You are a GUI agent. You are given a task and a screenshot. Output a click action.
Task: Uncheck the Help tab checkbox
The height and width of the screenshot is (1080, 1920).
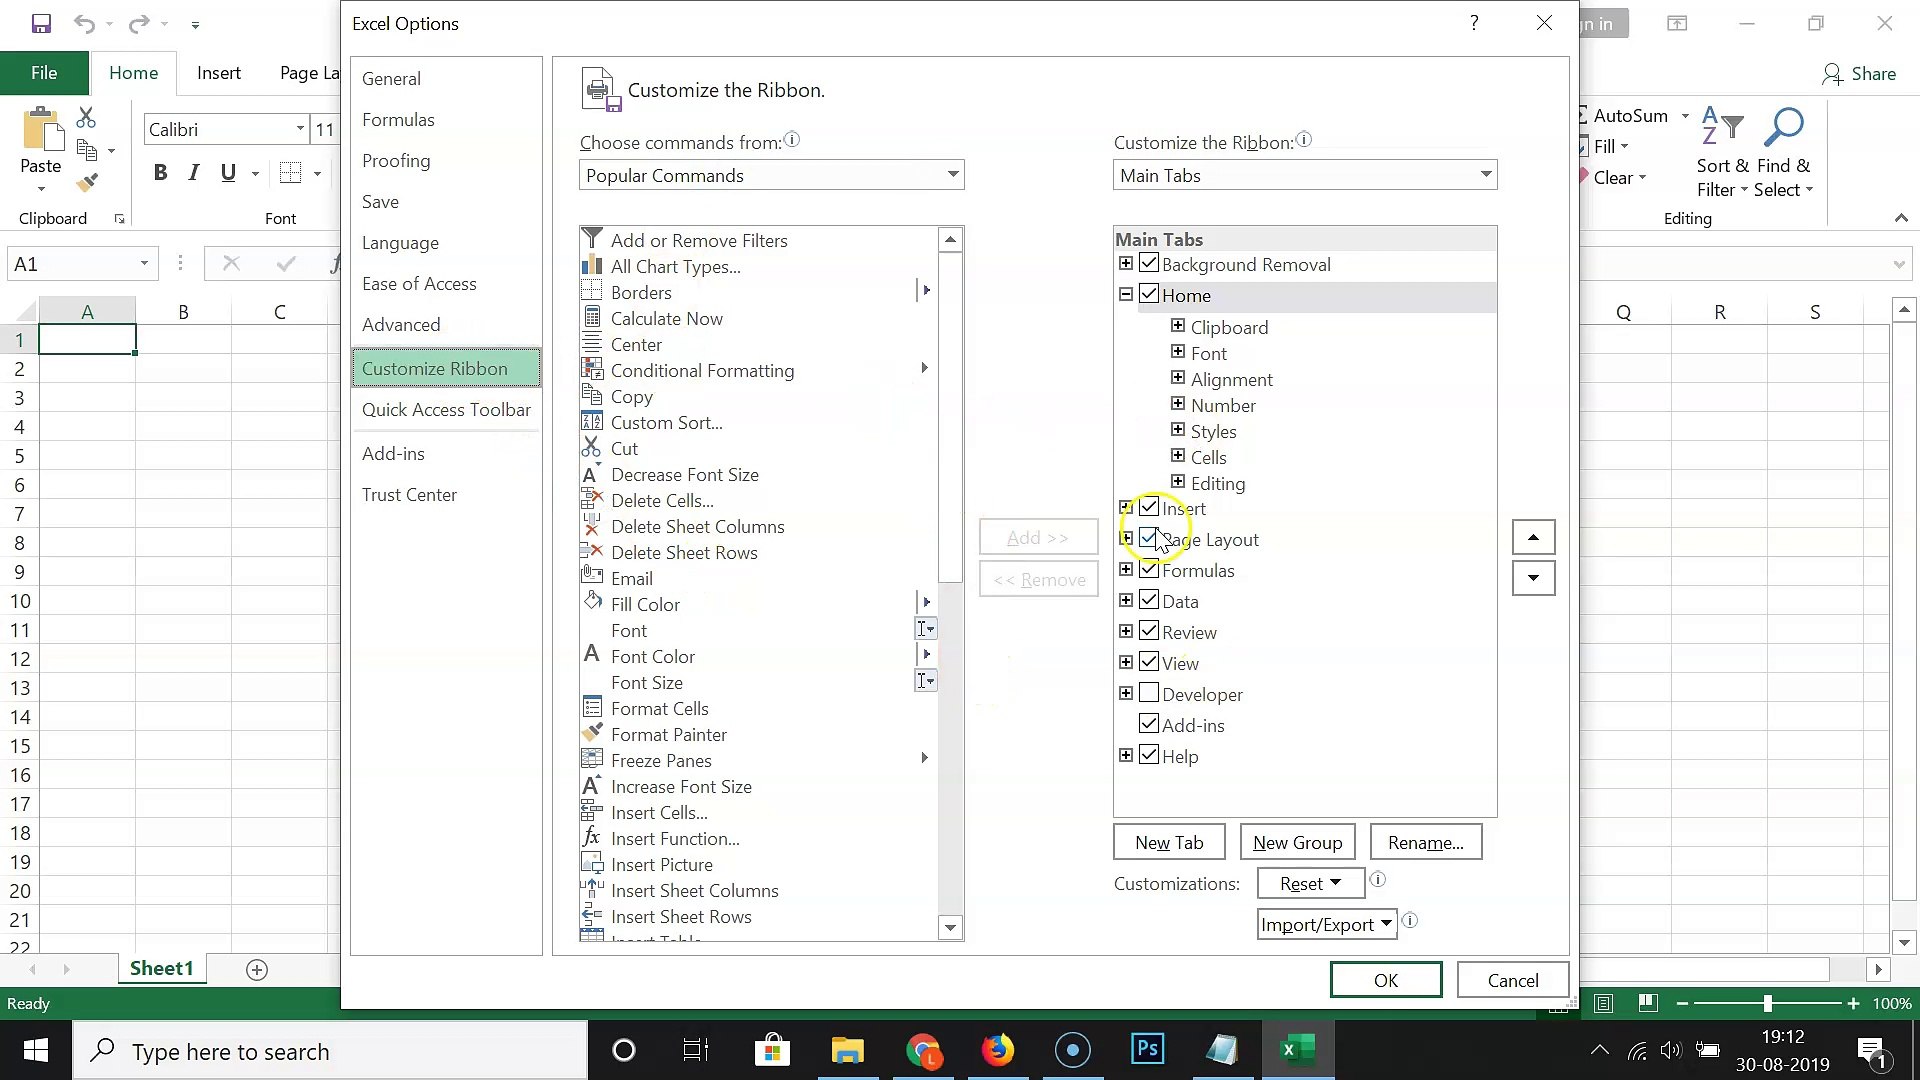click(1149, 756)
